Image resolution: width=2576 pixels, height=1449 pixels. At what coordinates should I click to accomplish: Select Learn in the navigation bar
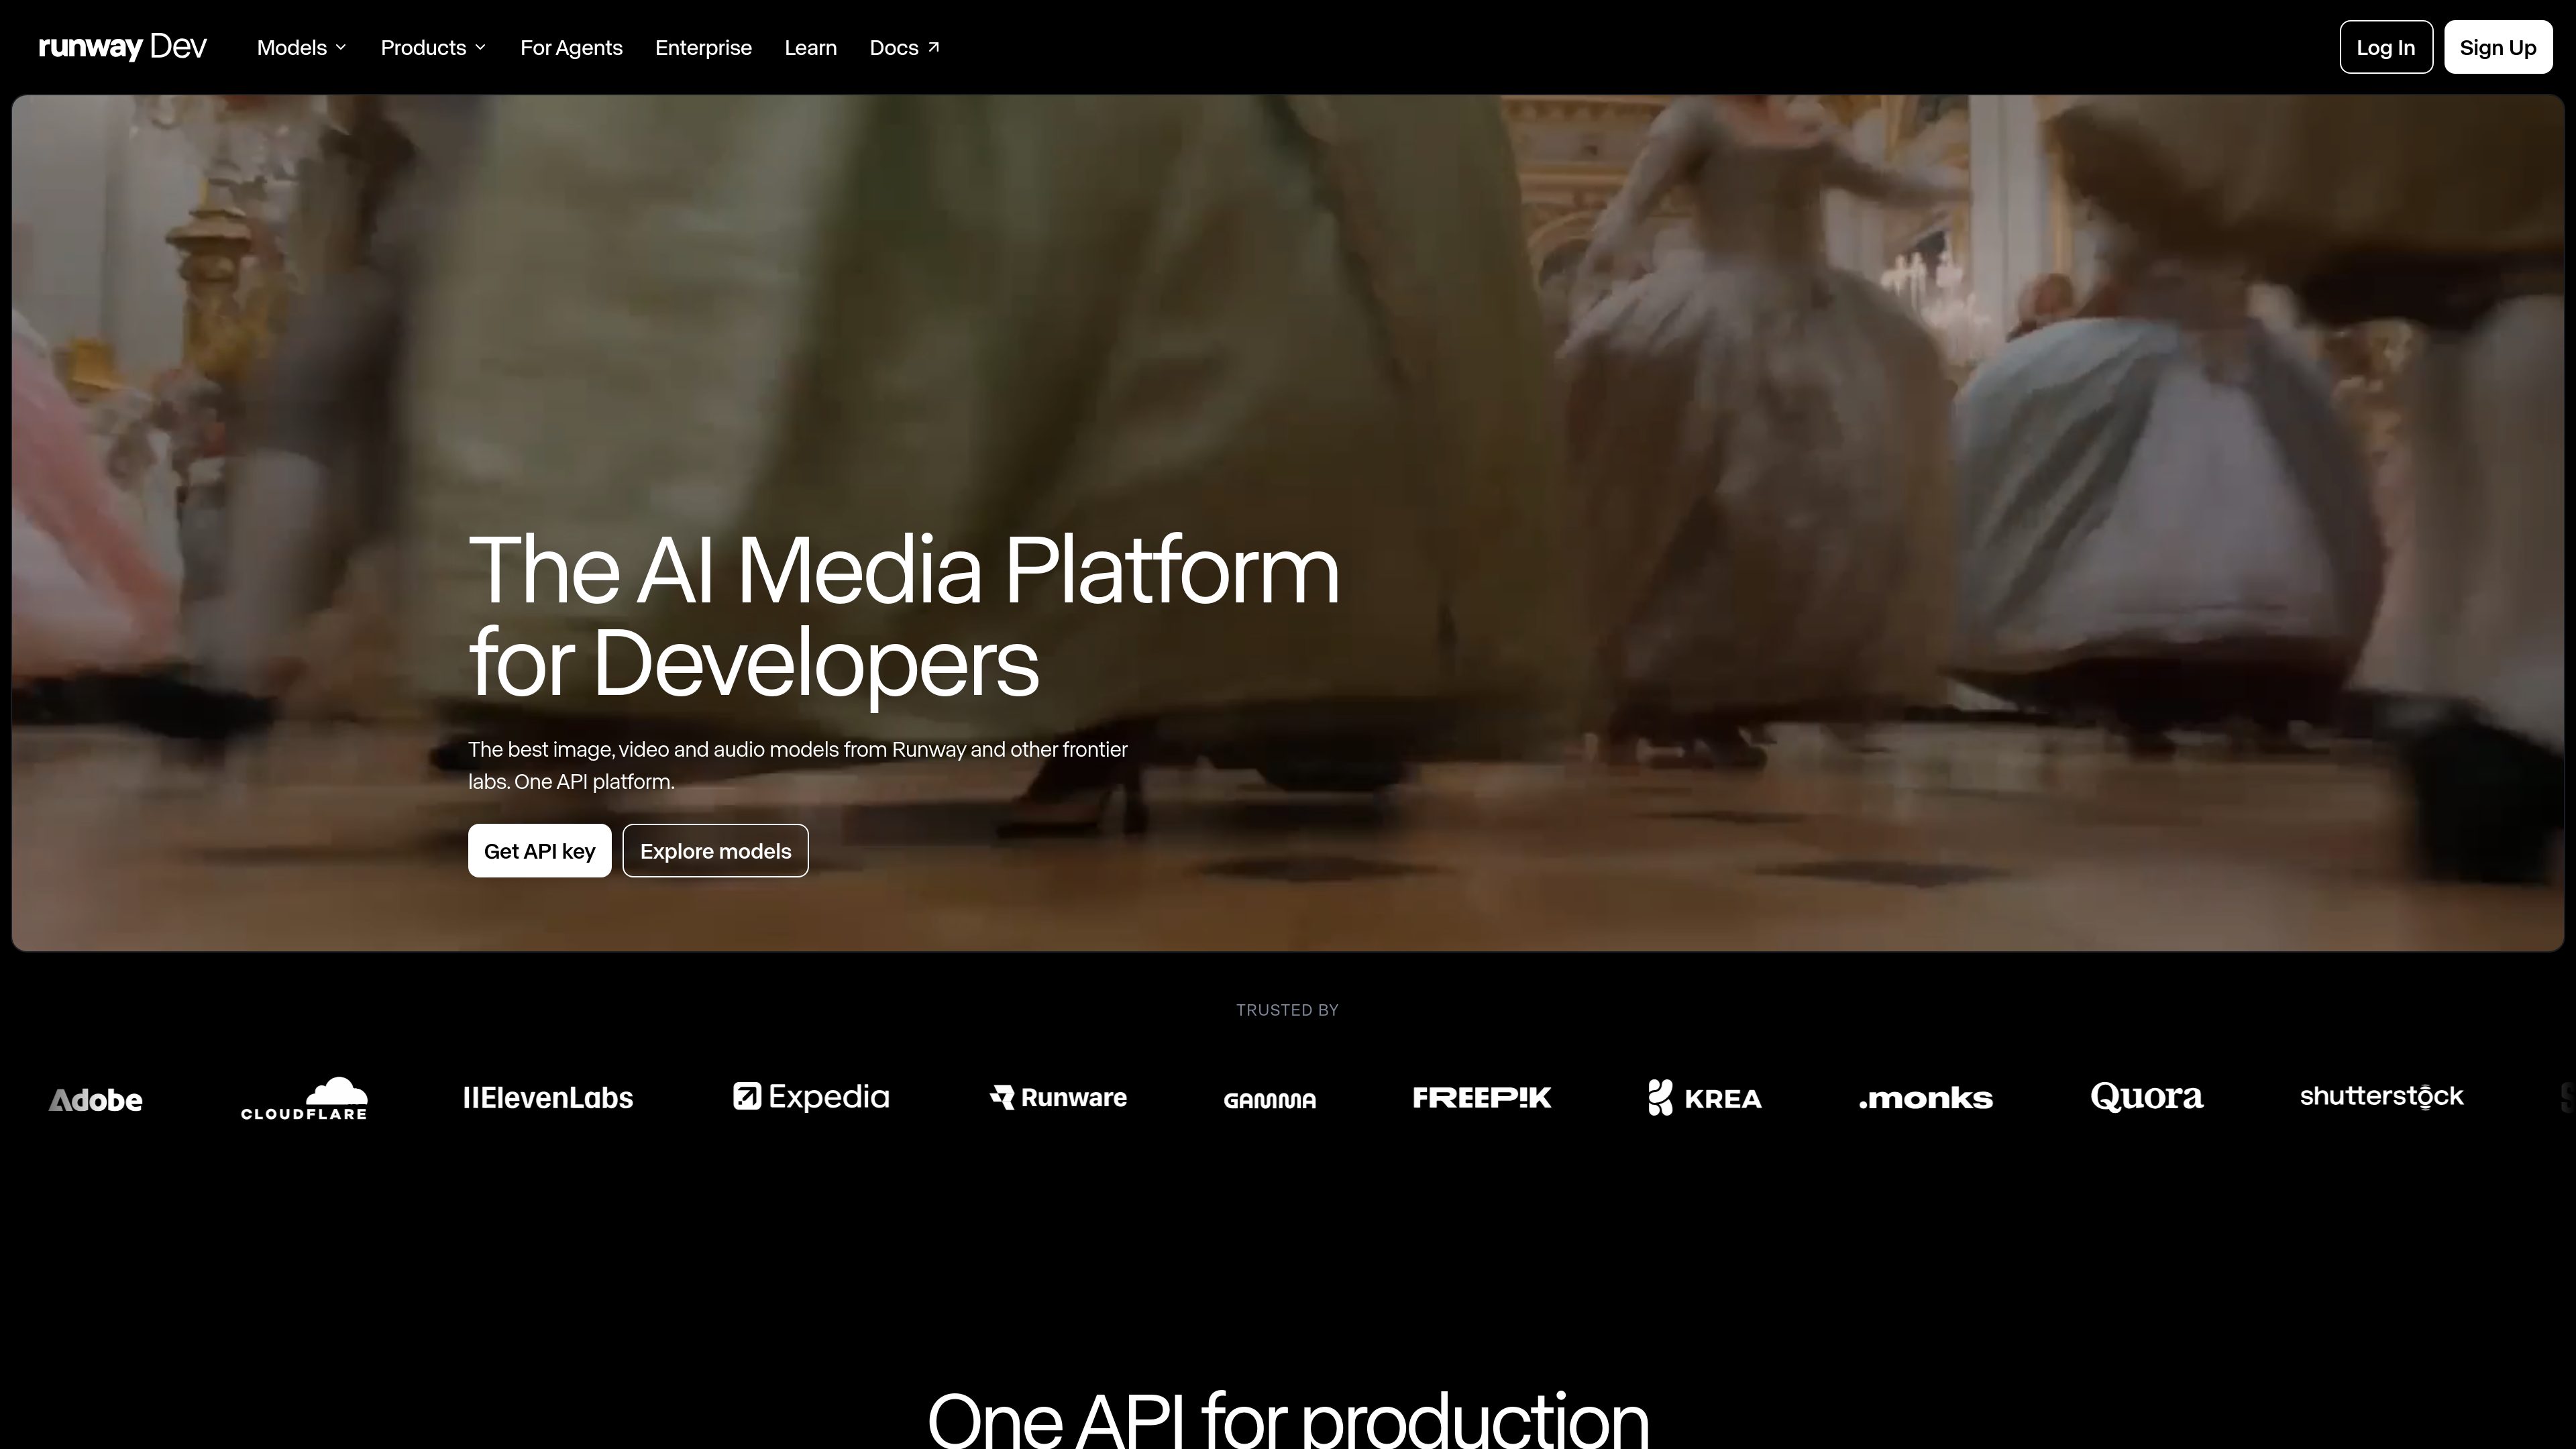810,47
